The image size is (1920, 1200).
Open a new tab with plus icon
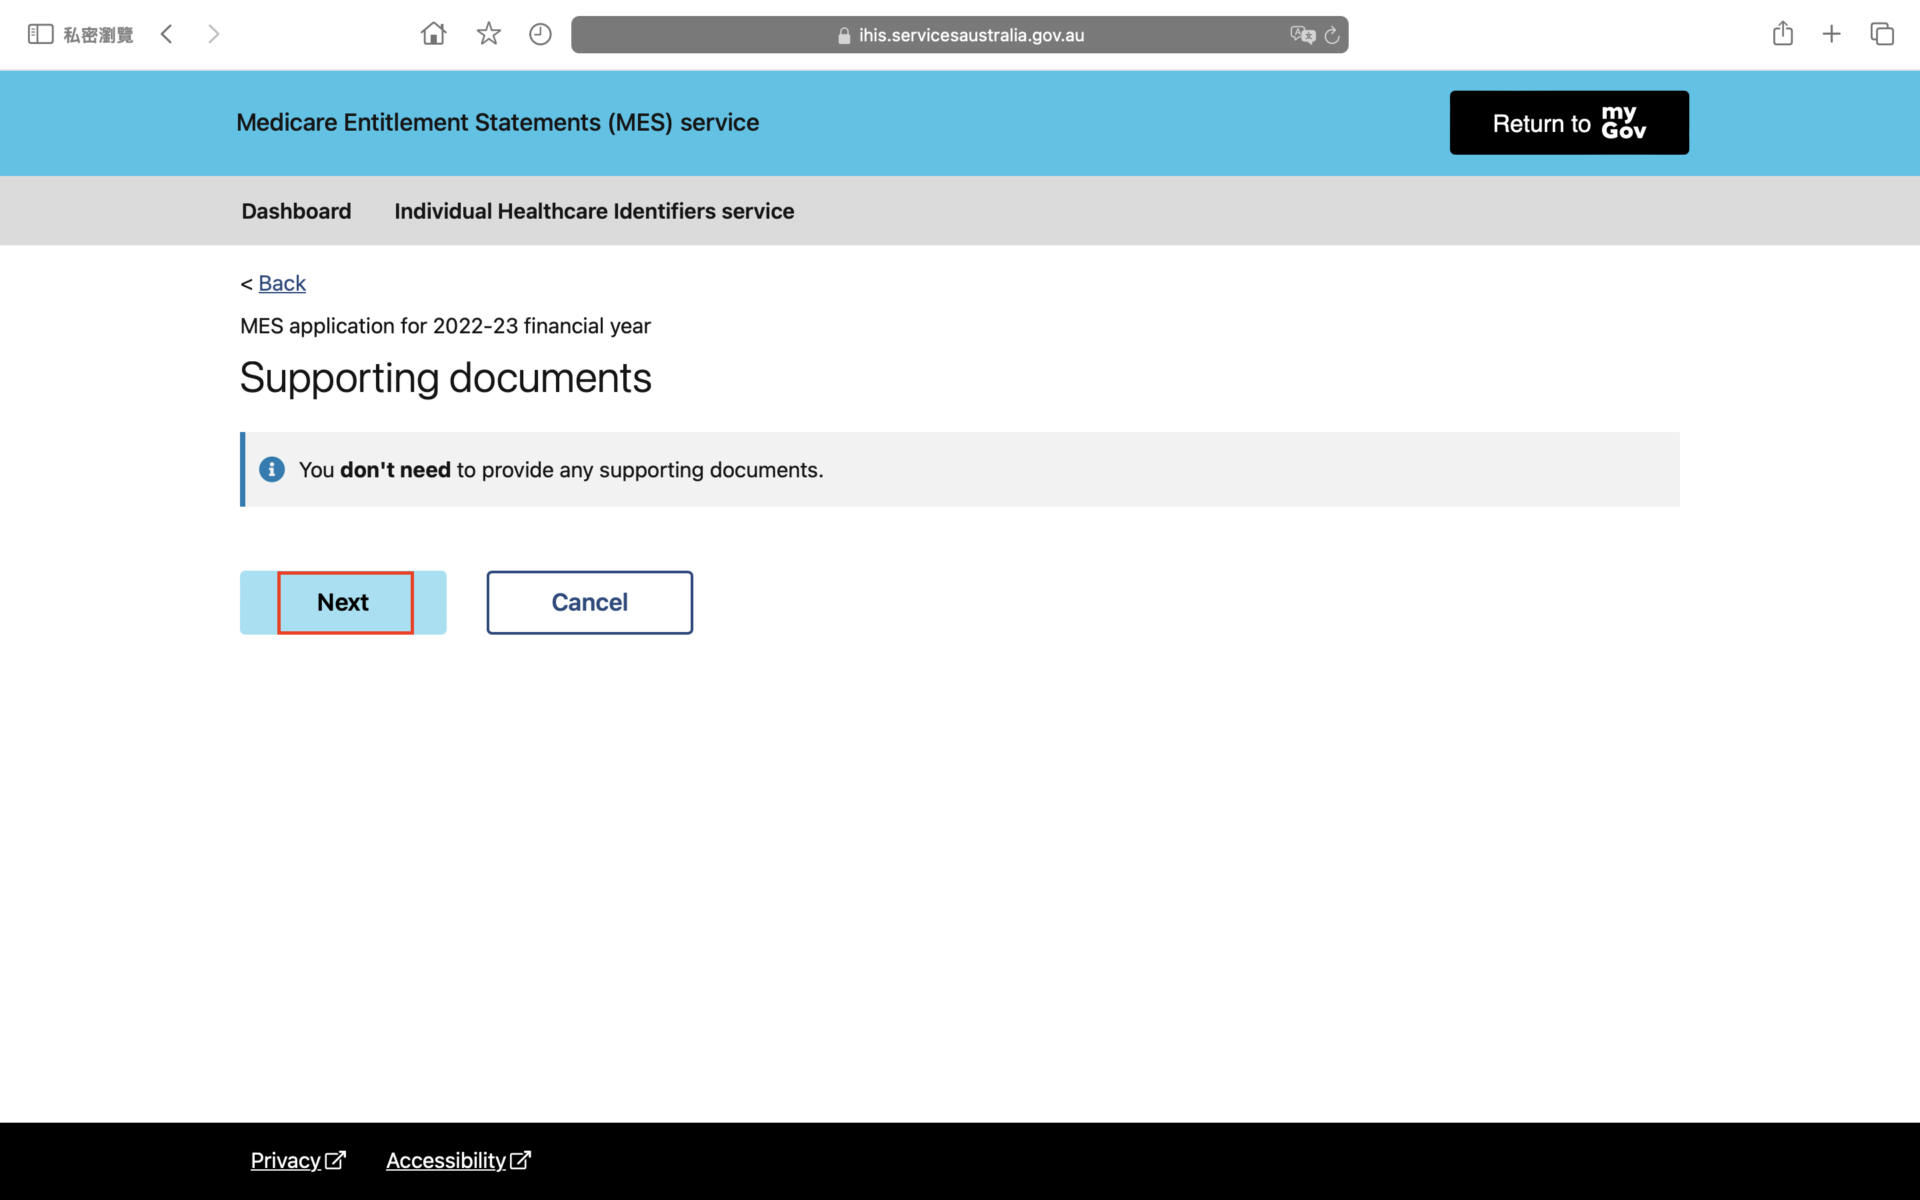point(1831,35)
